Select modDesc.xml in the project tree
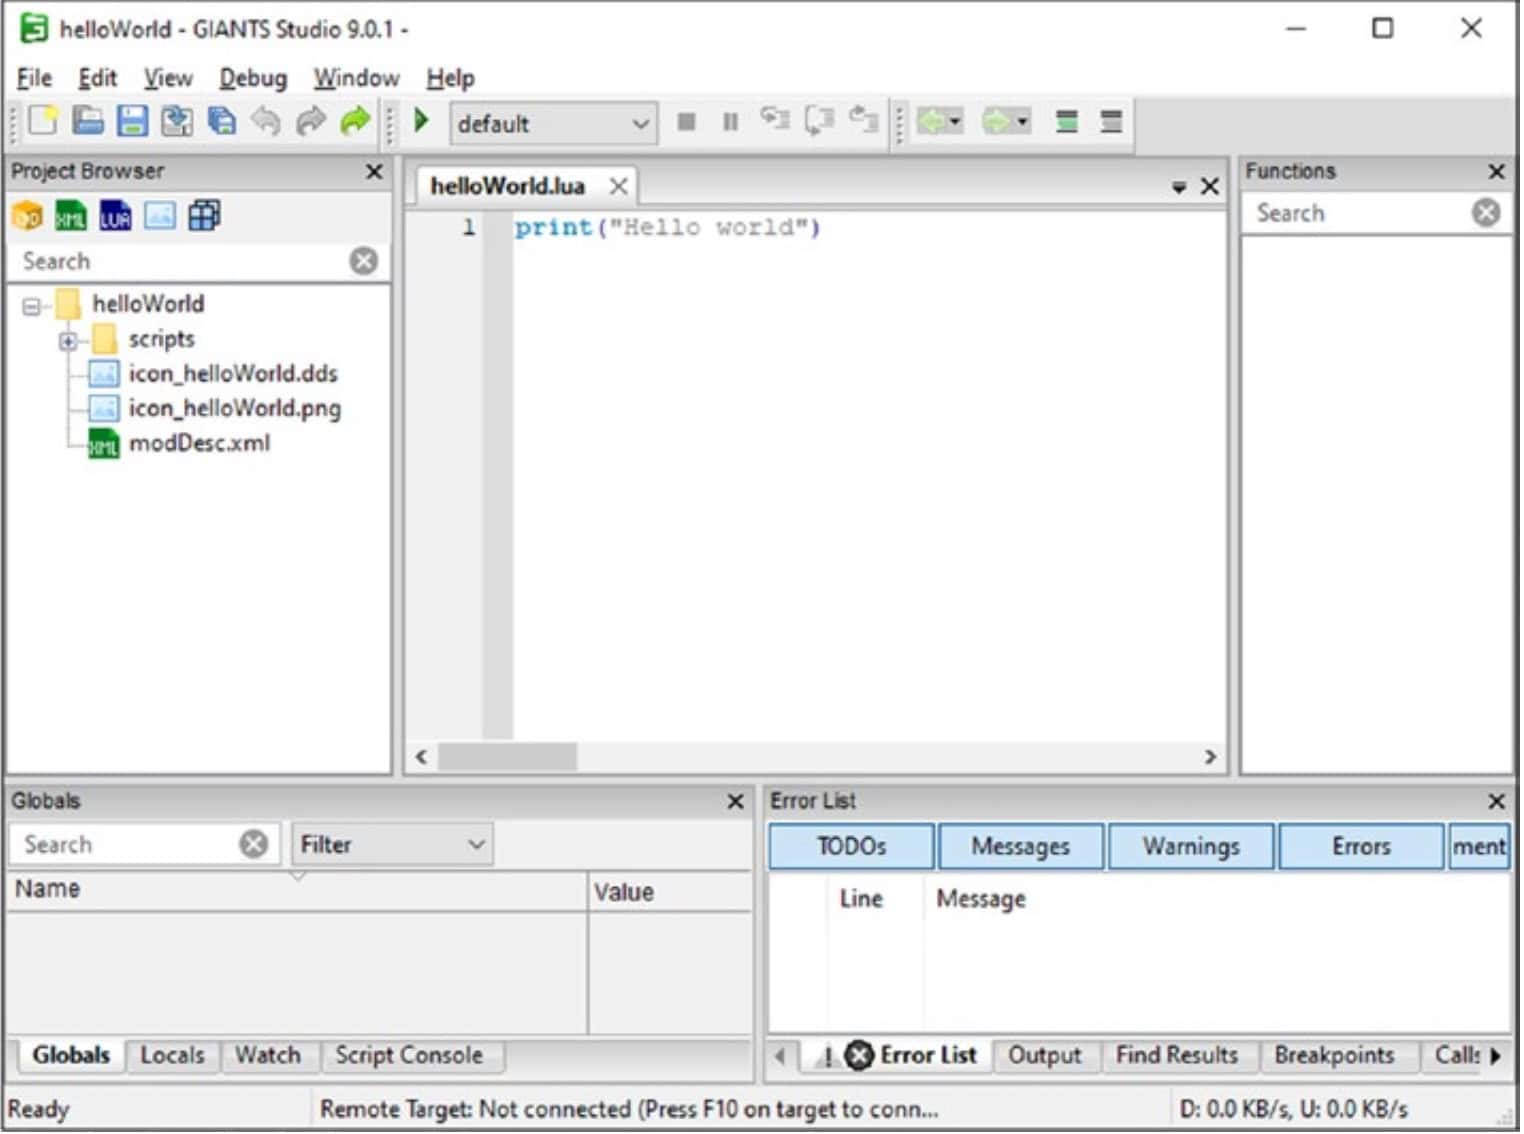Viewport: 1524px width, 1134px height. (x=199, y=444)
